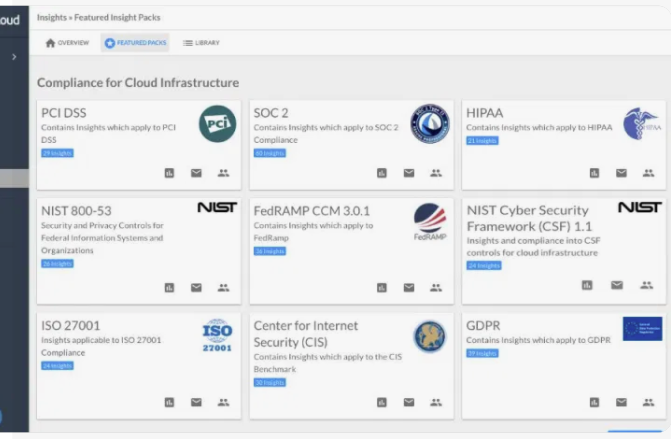Image resolution: width=671 pixels, height=439 pixels.
Task: Click the chart icon on GDPR card
Action: pyautogui.click(x=595, y=403)
